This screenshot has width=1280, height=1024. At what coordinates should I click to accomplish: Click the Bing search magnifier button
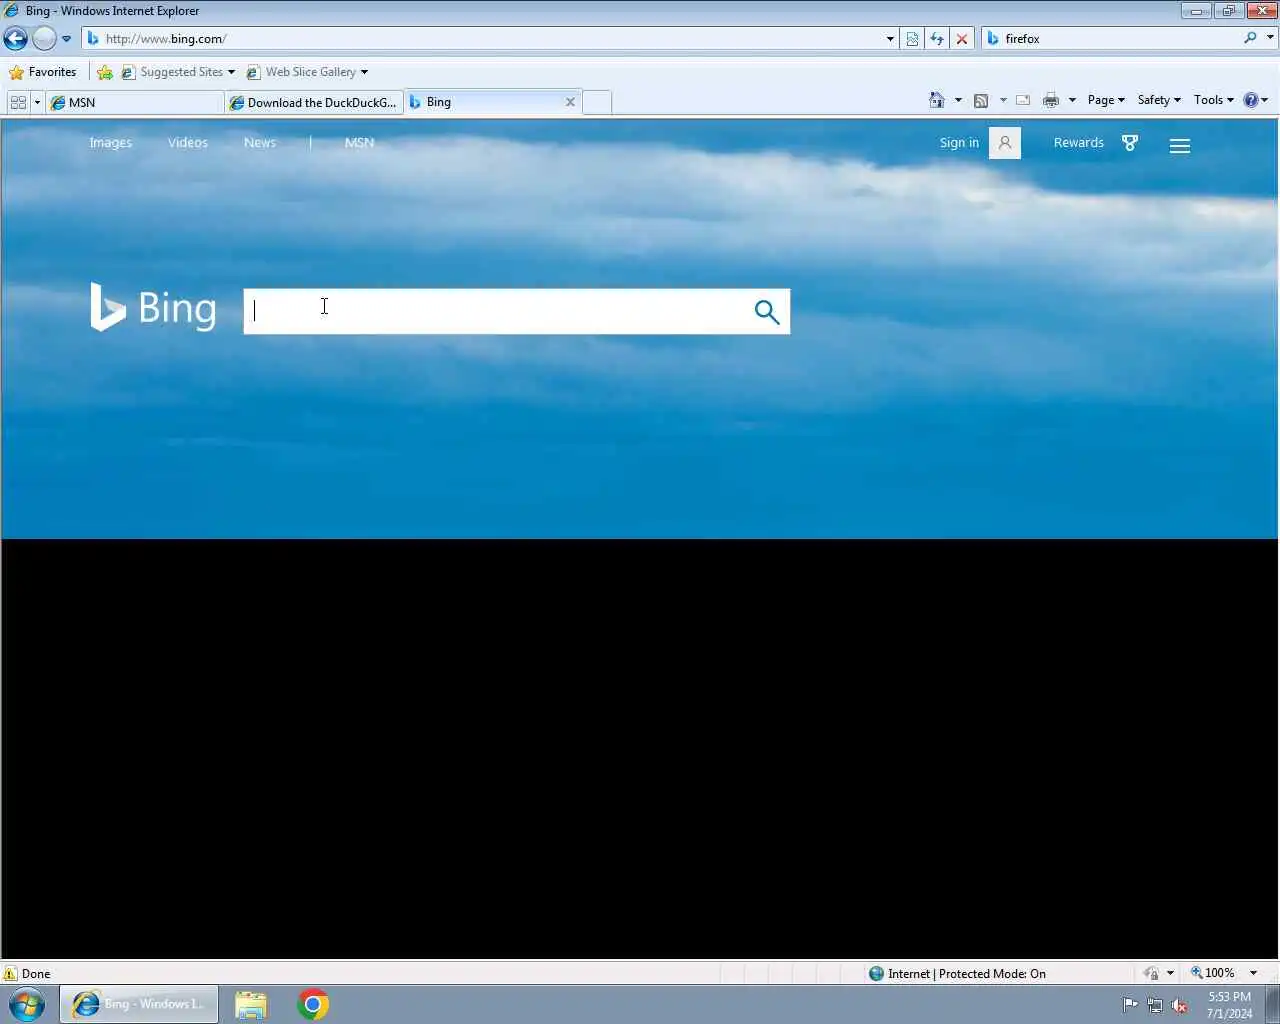coord(767,312)
